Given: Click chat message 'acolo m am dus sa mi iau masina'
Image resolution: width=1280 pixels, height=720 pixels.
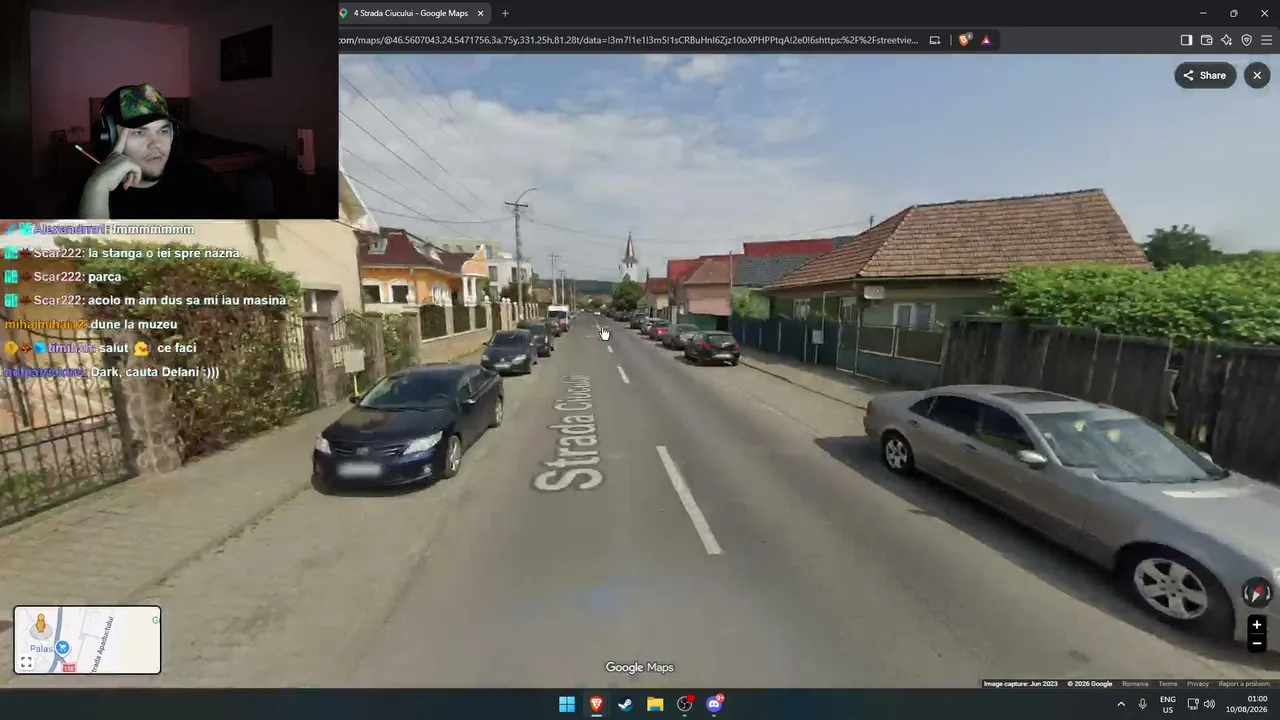Looking at the screenshot, I should pyautogui.click(x=187, y=300).
